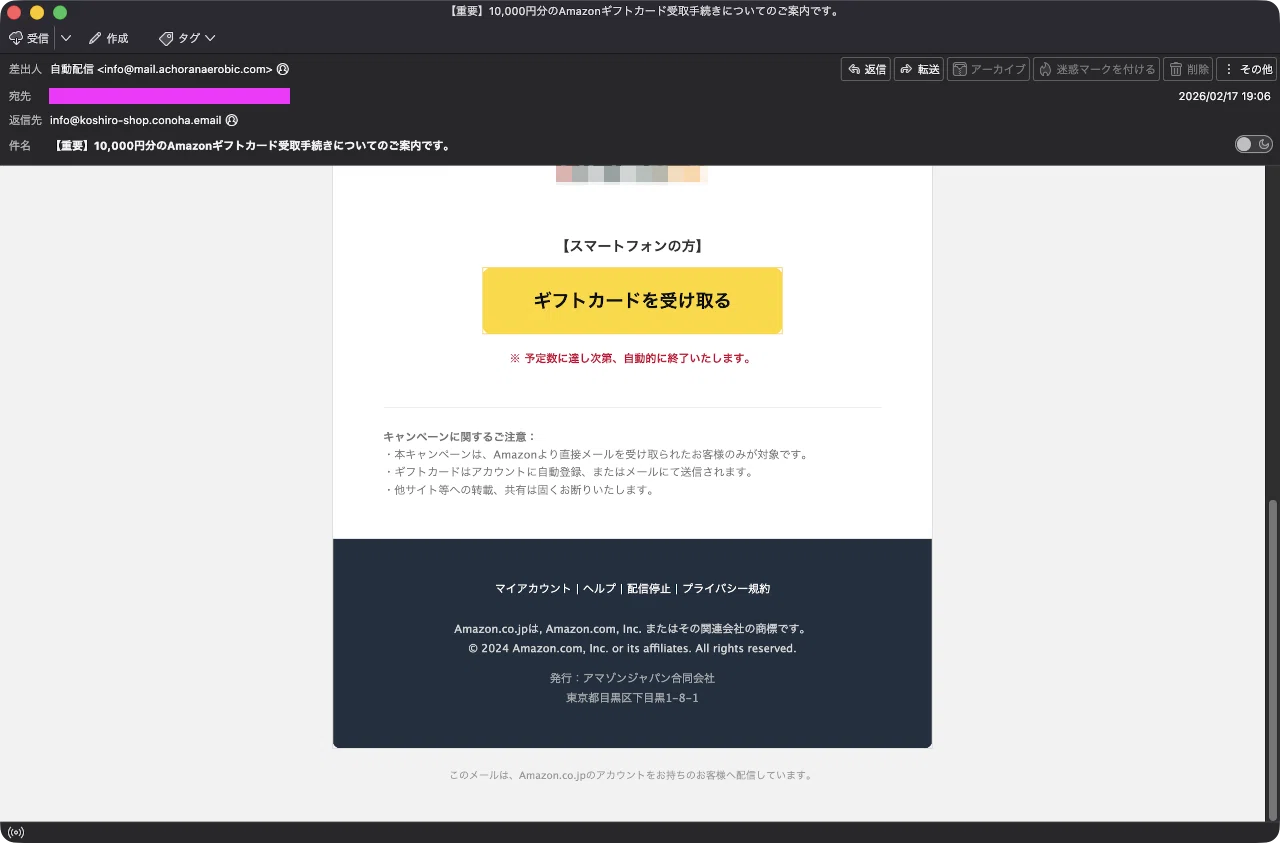Open the マイアカウント footer link

[533, 588]
